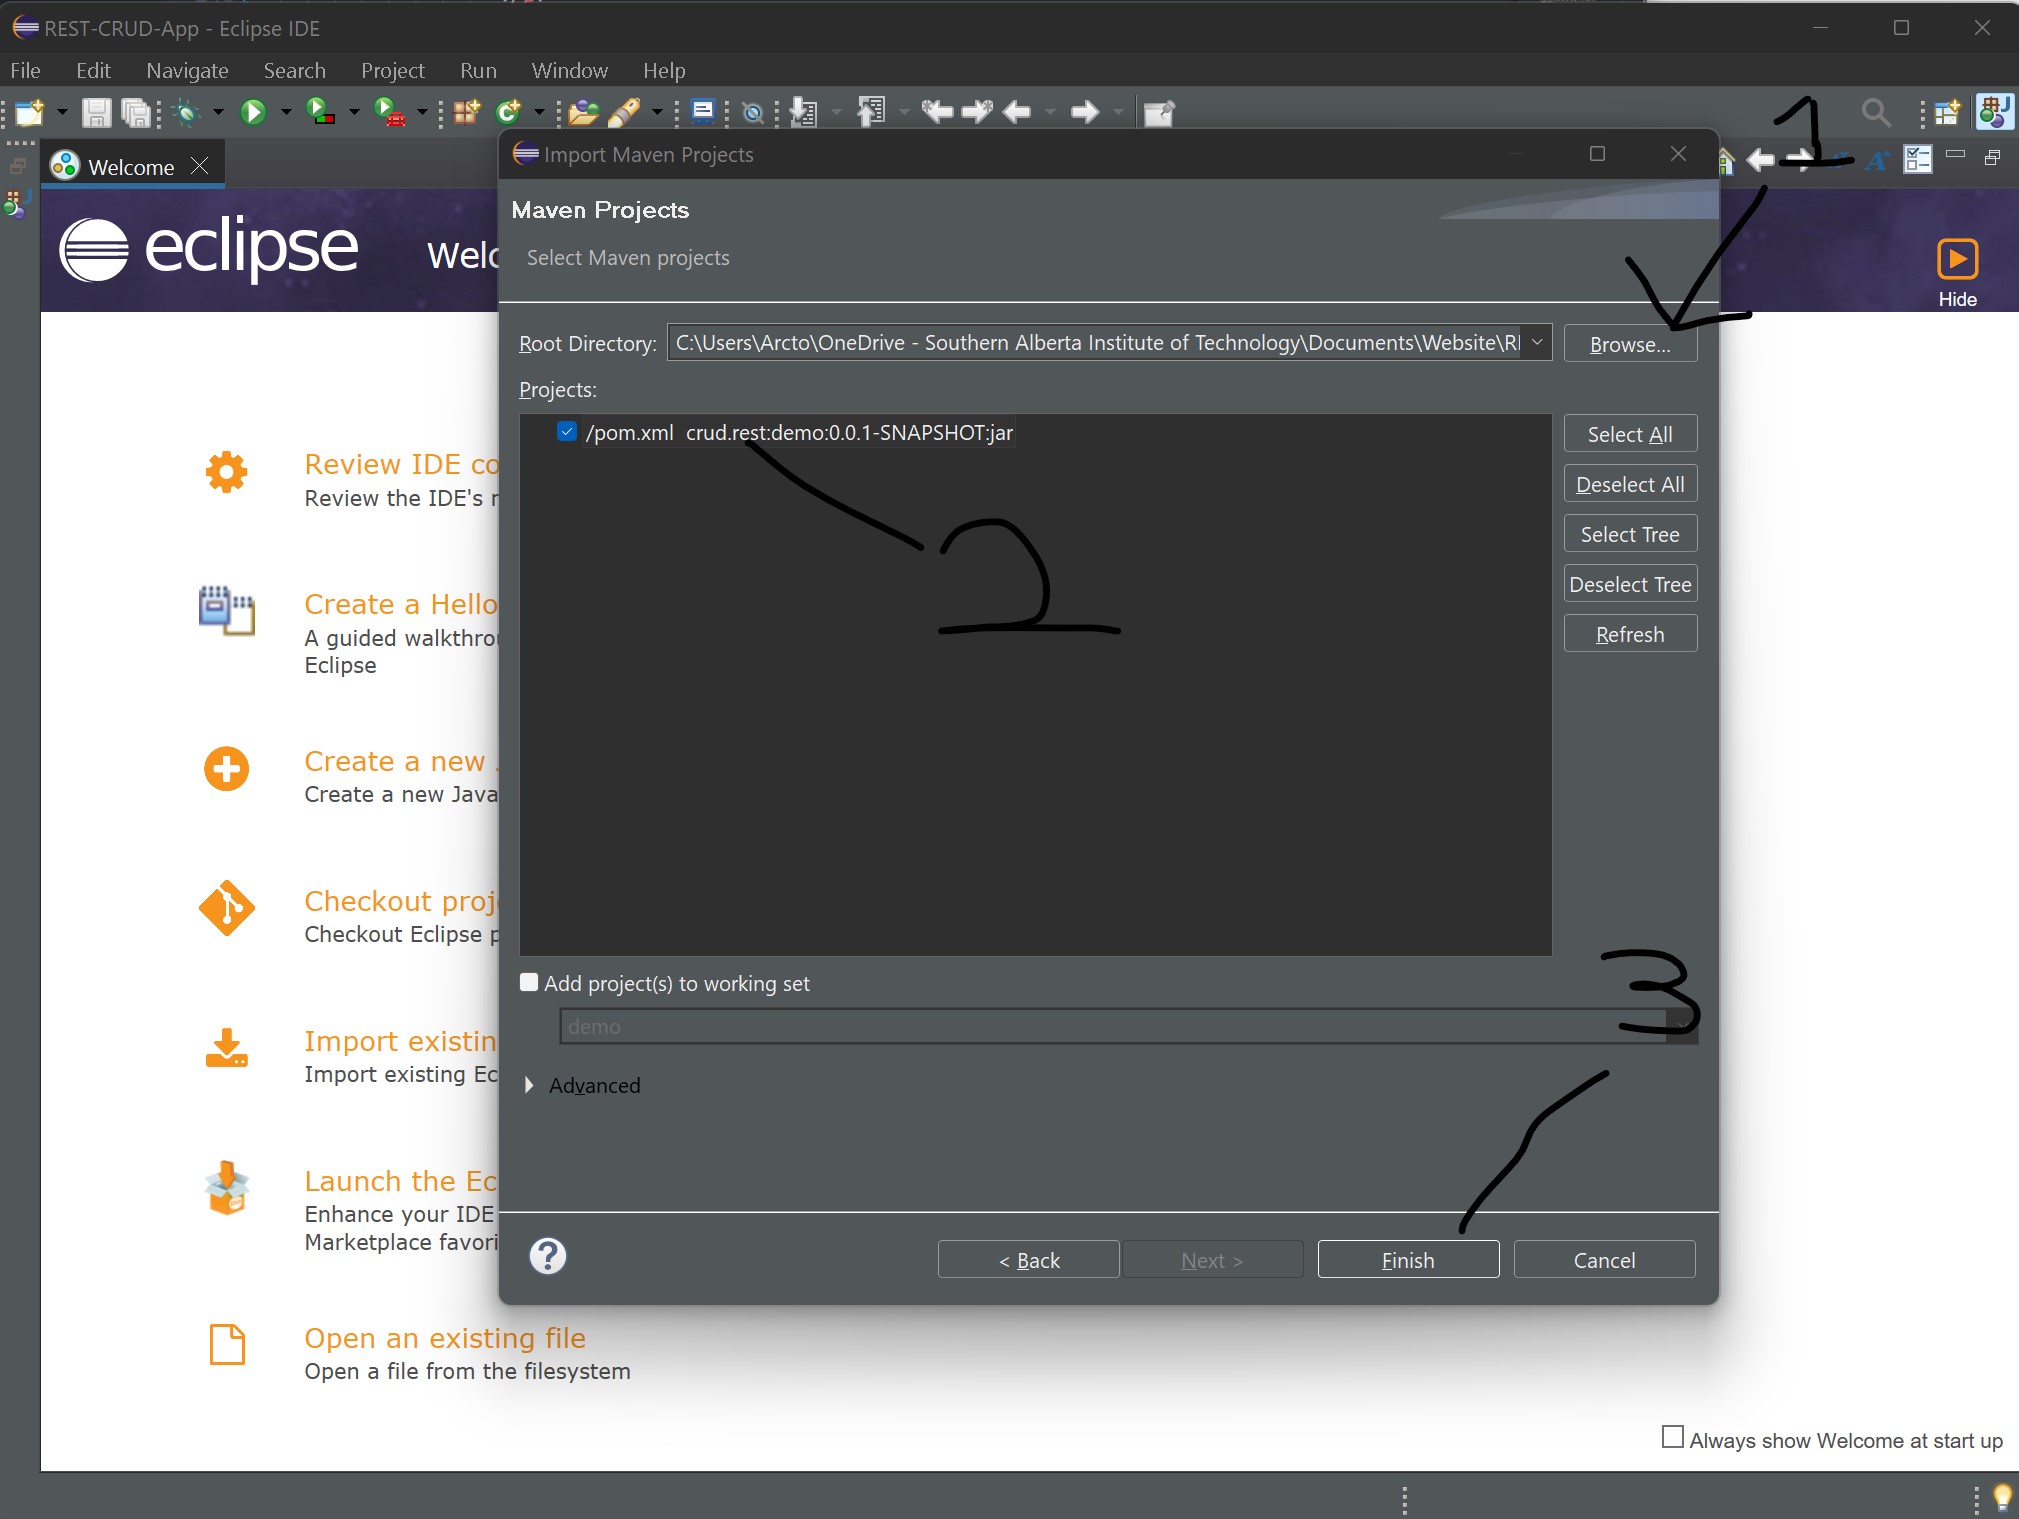Click the Run External Tools icon
Screen dimensions: 2019x1519
pos(388,112)
